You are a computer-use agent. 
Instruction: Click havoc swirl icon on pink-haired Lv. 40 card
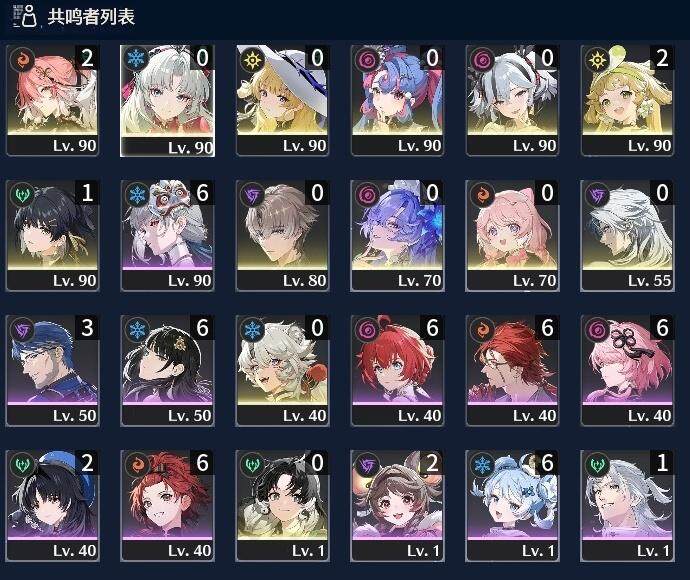[597, 329]
